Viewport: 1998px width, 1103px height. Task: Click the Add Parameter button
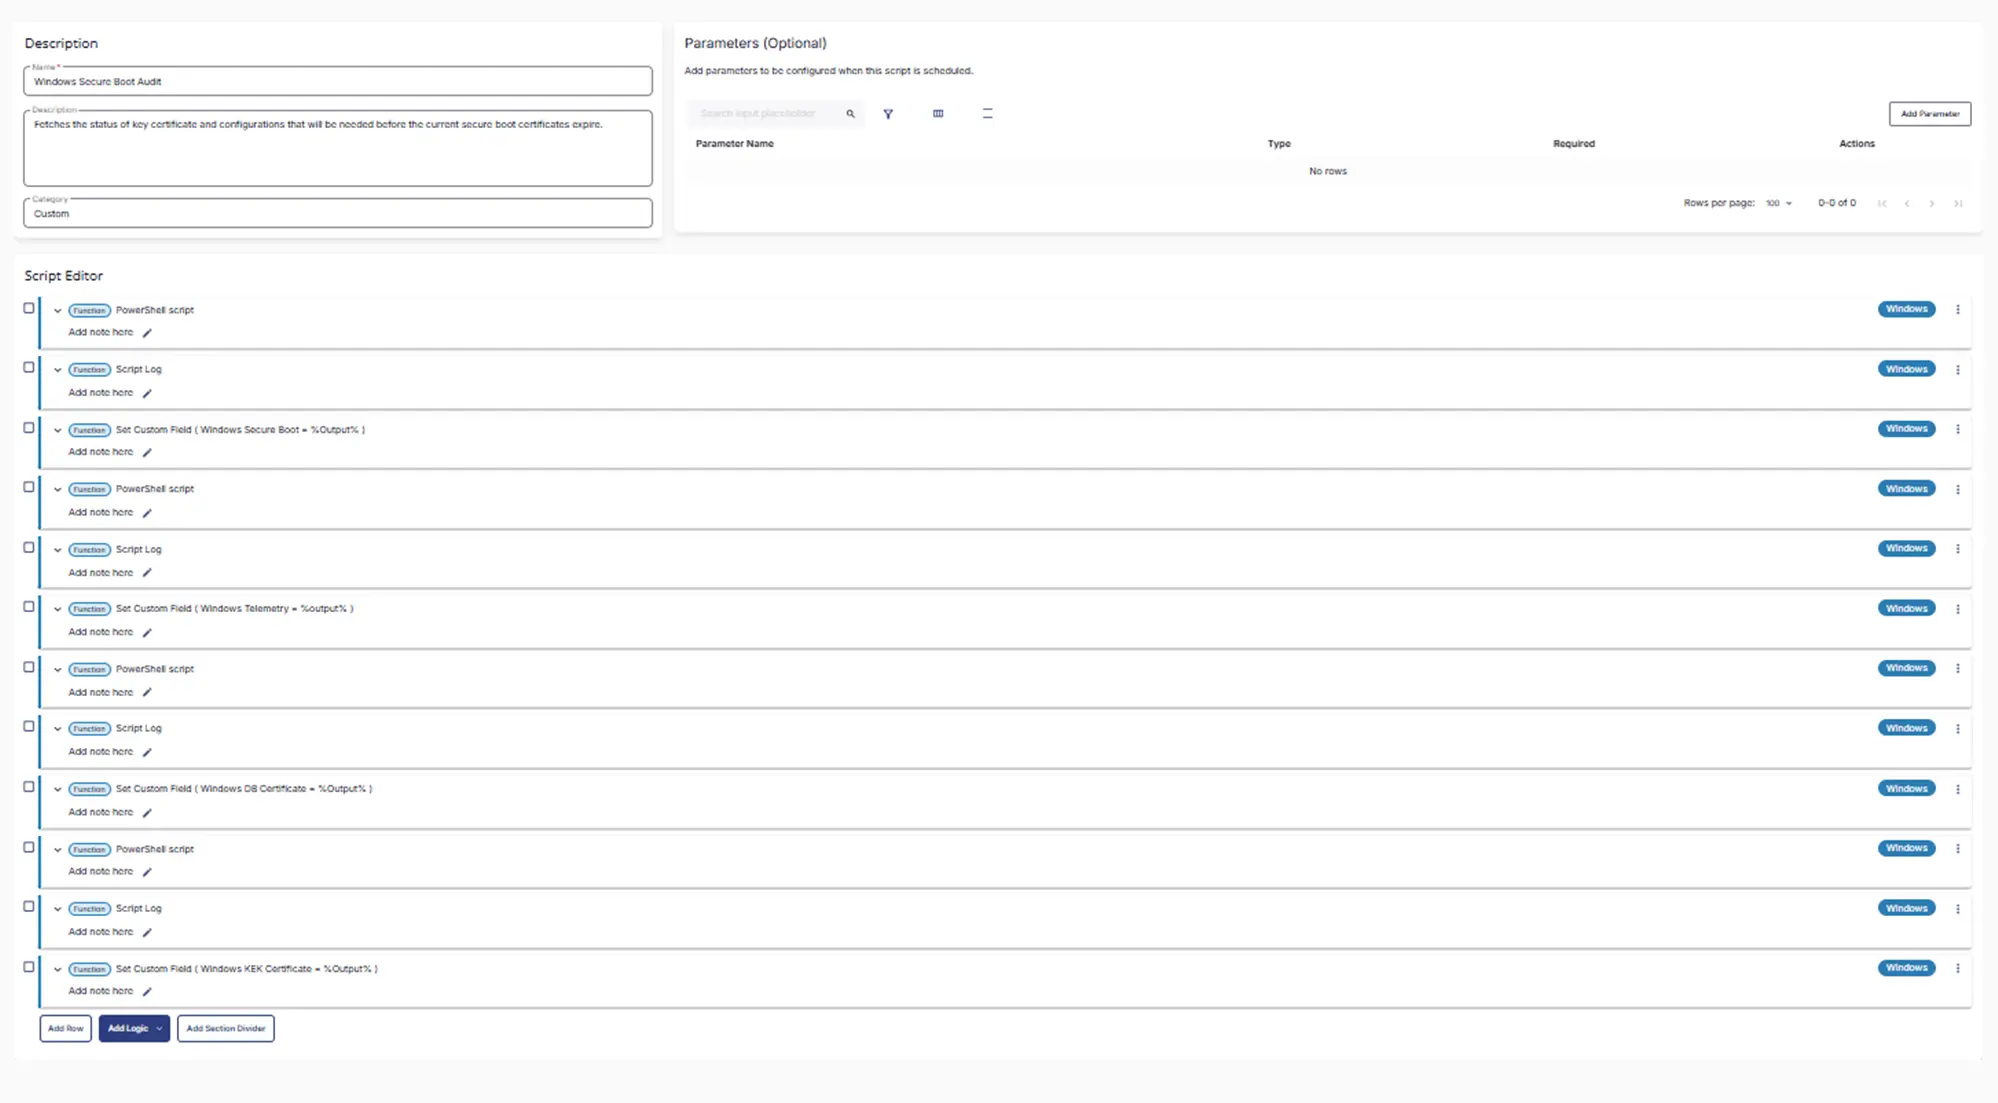(x=1929, y=114)
